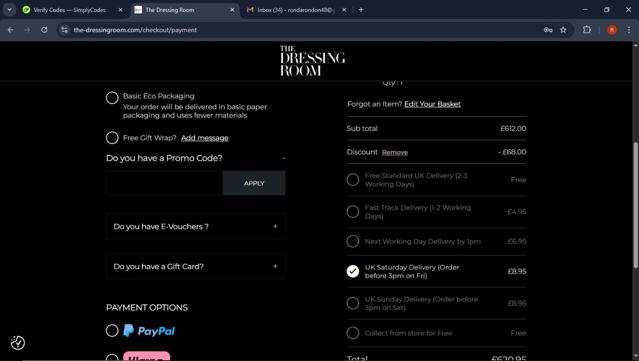The image size is (639, 361).
Task: Restore down the browser window
Action: [607, 10]
